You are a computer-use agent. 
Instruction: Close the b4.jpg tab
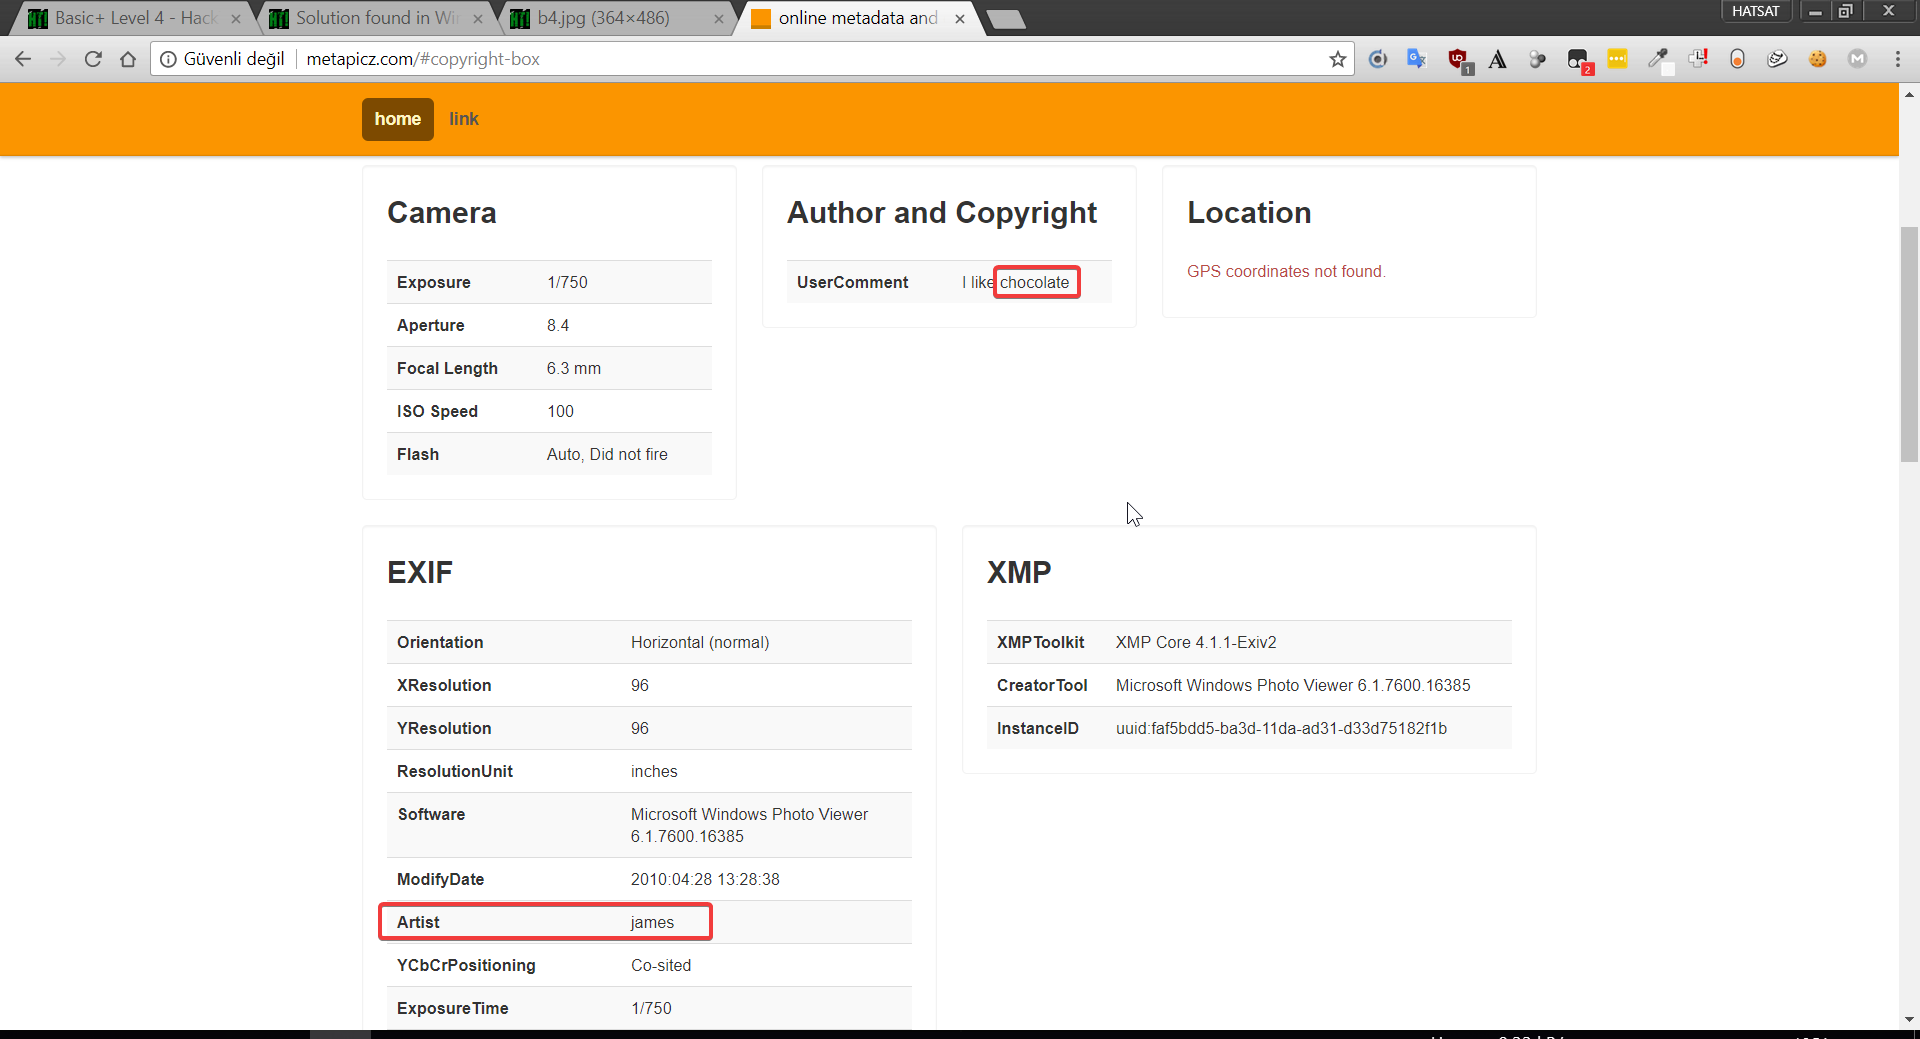pyautogui.click(x=718, y=18)
